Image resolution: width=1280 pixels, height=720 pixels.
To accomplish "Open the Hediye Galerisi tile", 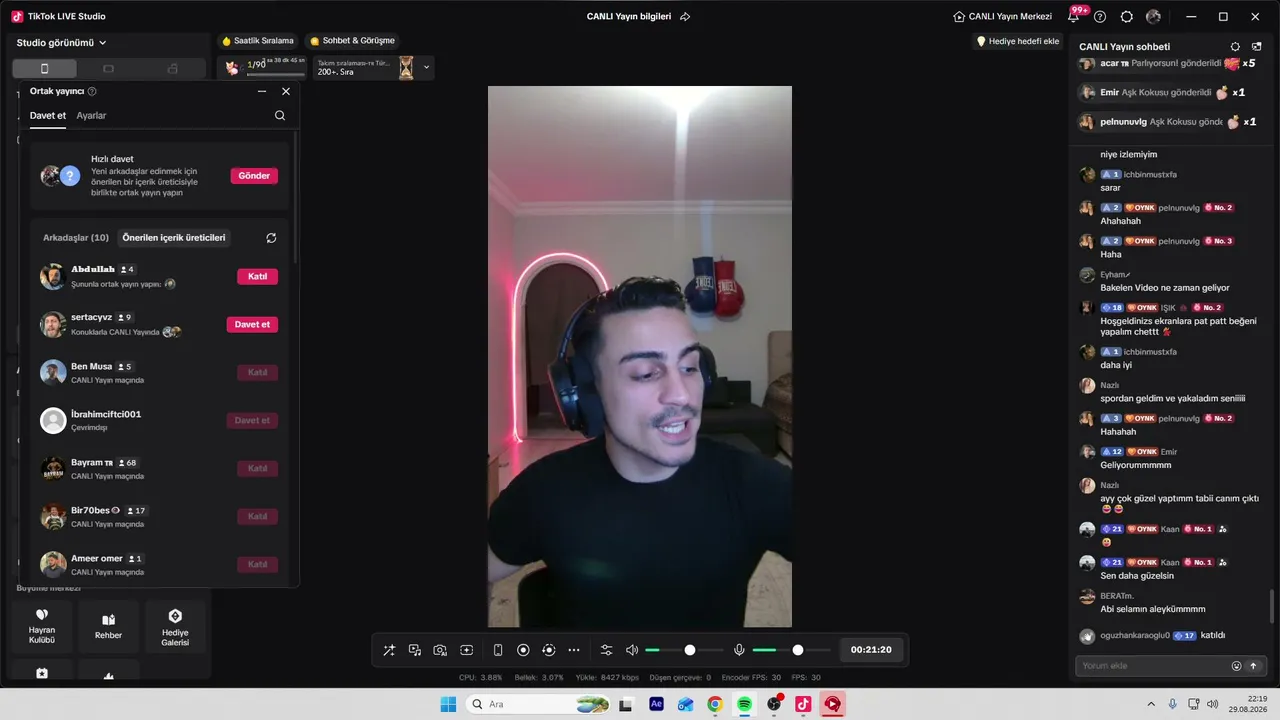I will [175, 626].
